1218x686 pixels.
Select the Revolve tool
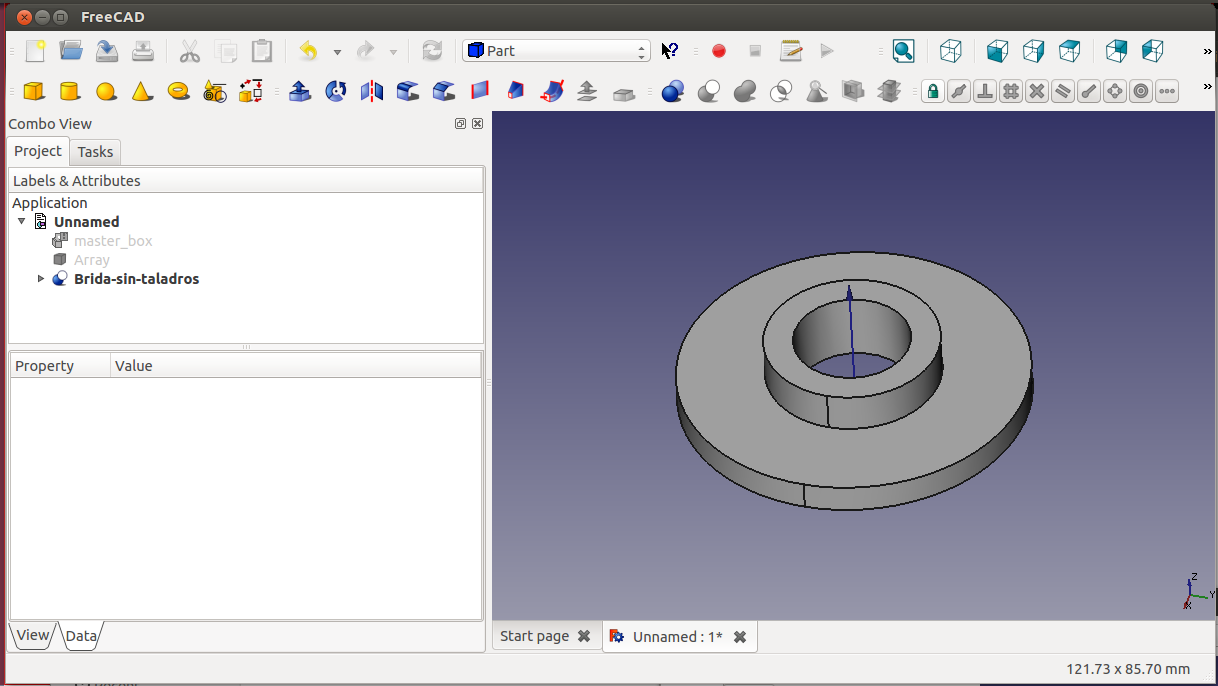click(336, 91)
